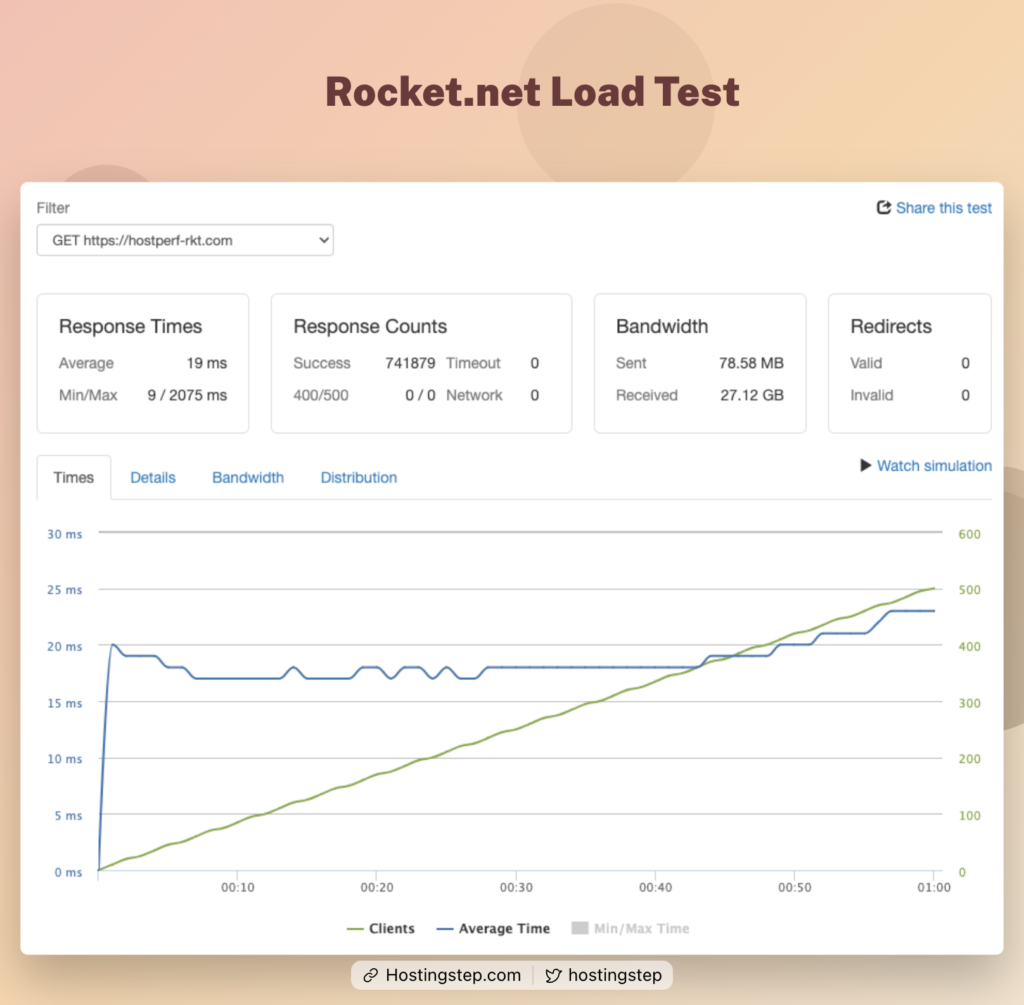Enable the Min/Max Time legend series
1024x1005 pixels.
coord(630,929)
